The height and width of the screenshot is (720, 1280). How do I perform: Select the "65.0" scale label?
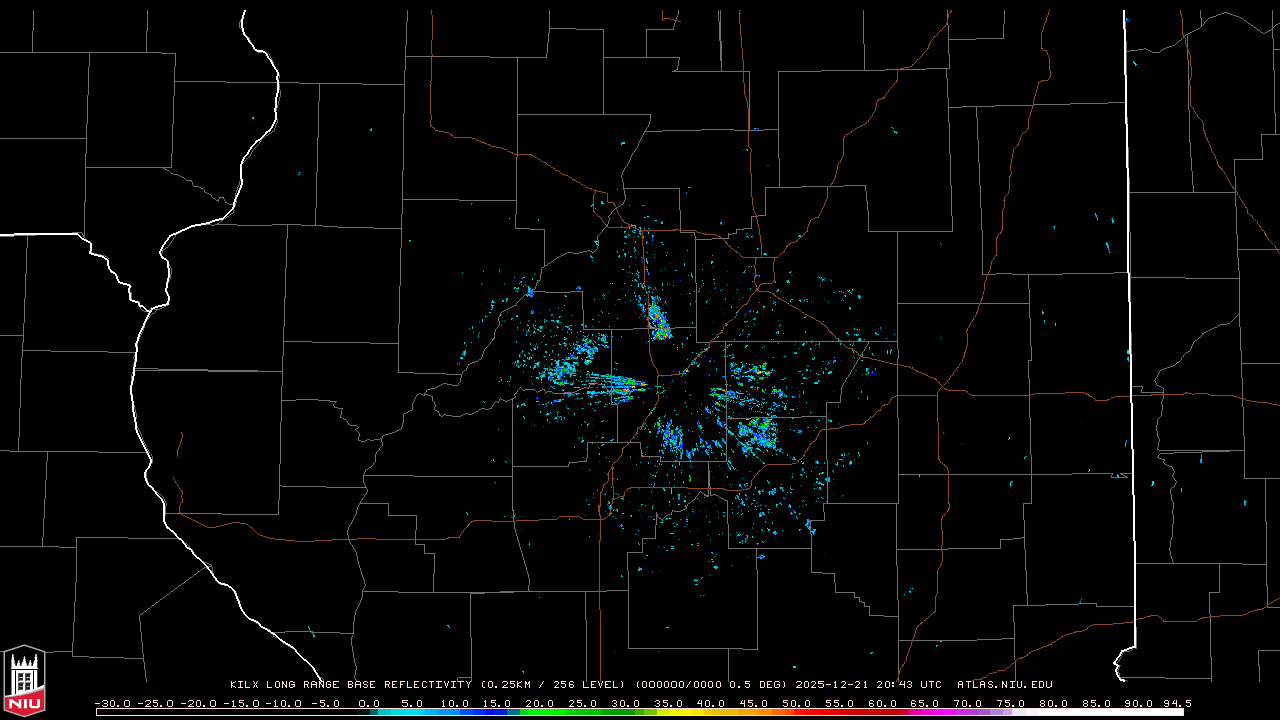[925, 703]
